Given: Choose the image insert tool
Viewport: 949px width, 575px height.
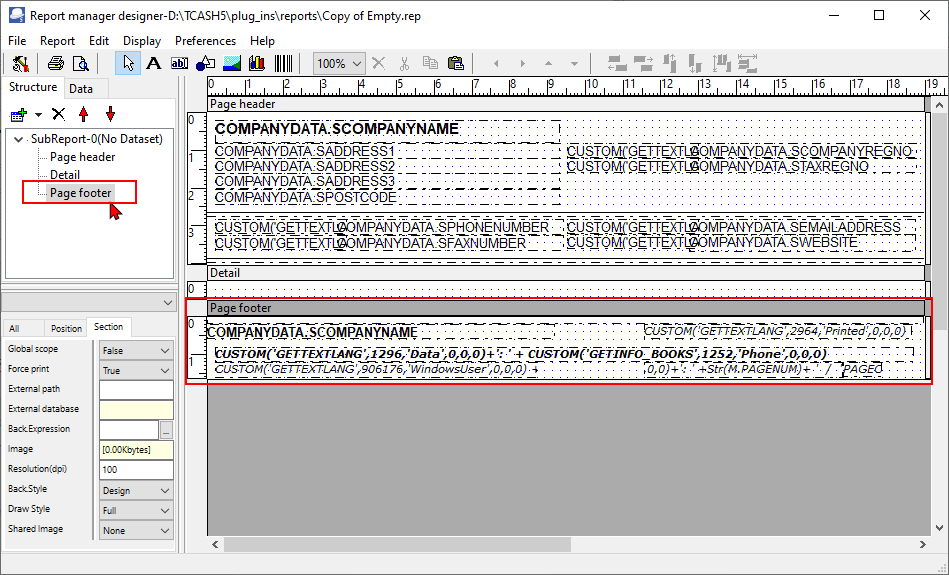Looking at the screenshot, I should click(x=232, y=63).
